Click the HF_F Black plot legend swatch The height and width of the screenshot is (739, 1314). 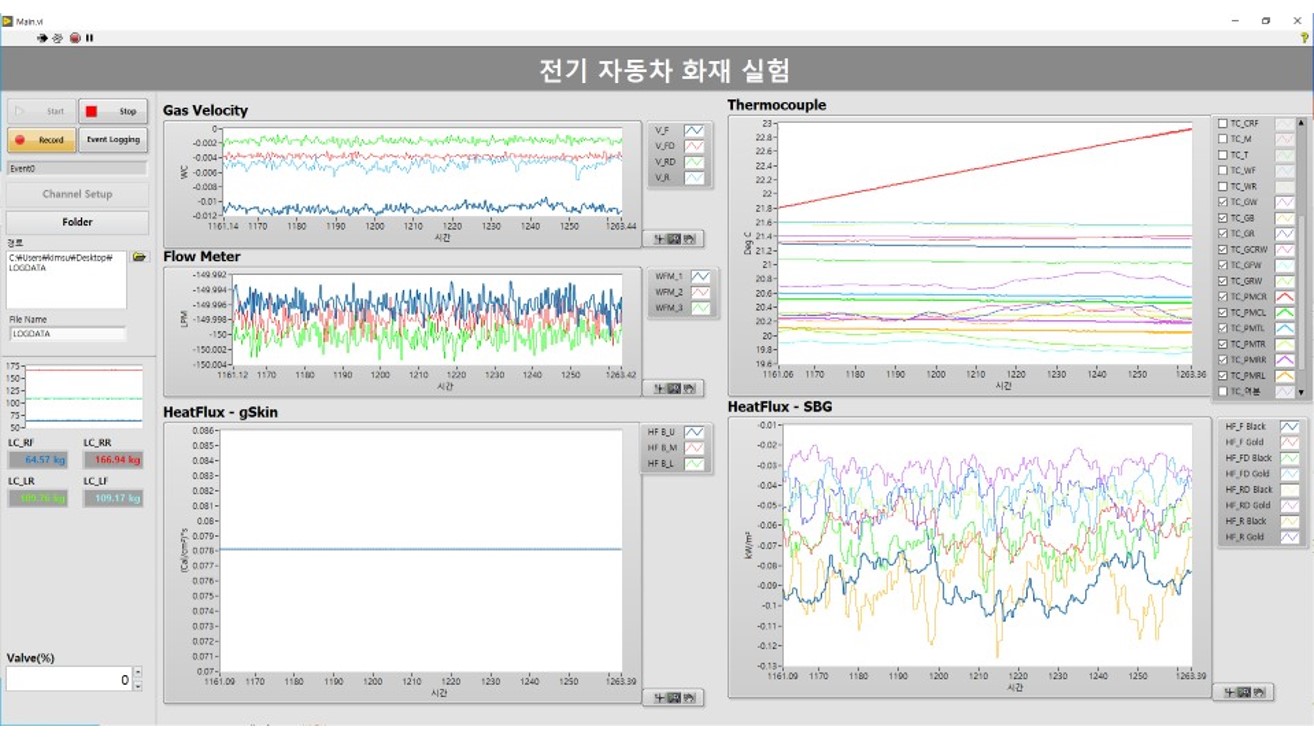click(x=1290, y=427)
